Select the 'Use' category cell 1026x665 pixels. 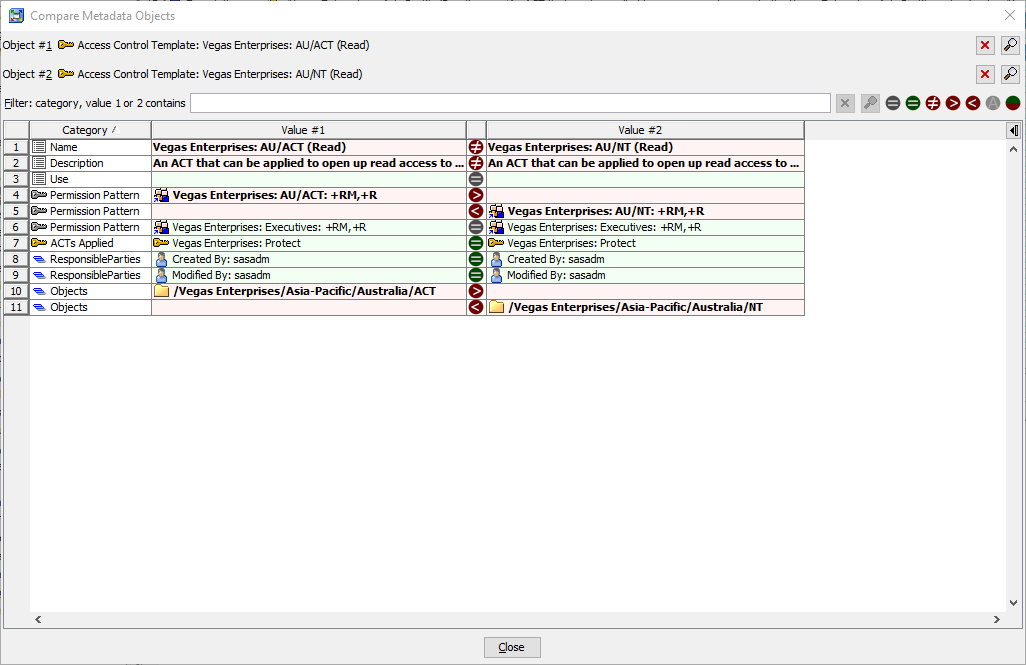click(x=90, y=179)
